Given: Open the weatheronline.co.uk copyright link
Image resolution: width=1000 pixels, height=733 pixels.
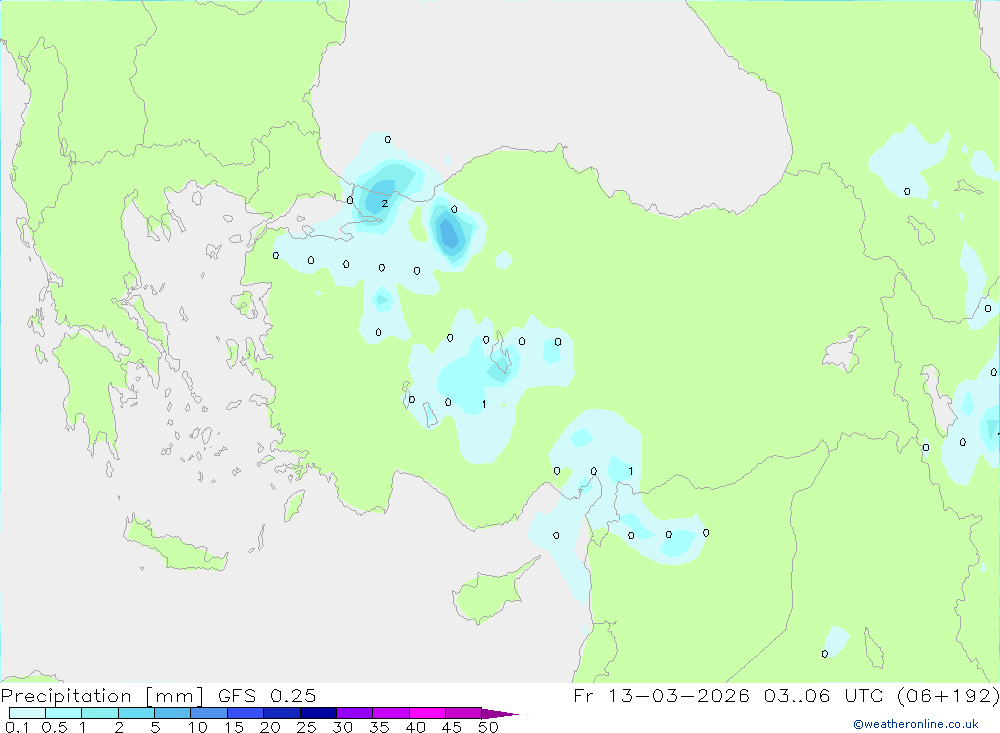Looking at the screenshot, I should [x=916, y=724].
